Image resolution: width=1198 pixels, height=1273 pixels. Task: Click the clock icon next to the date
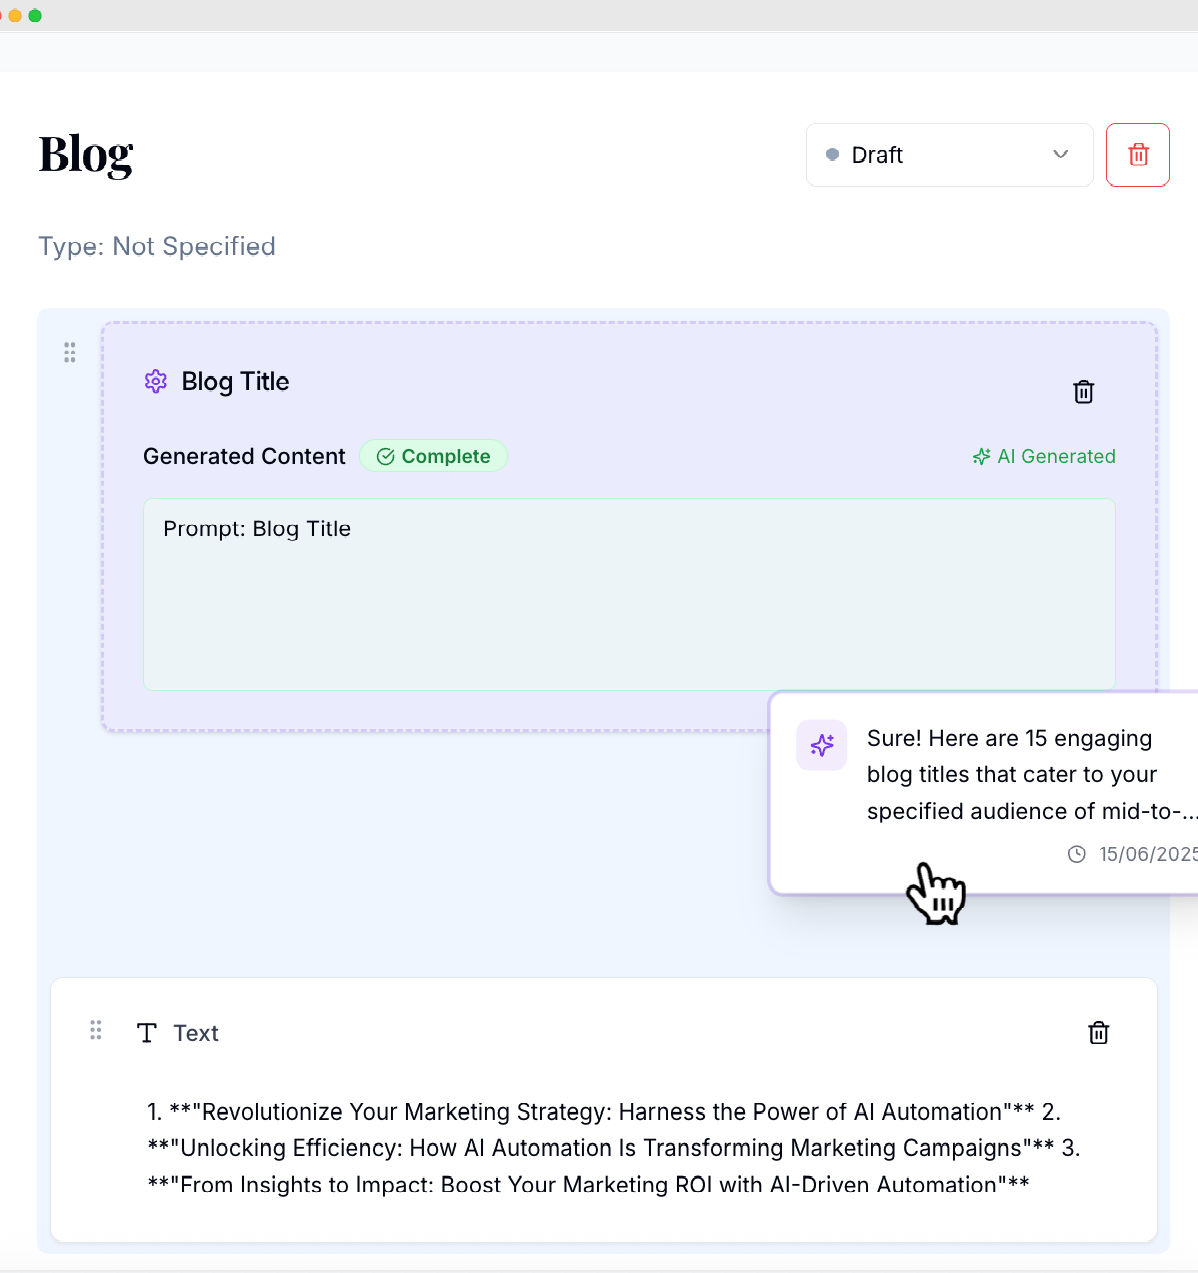pyautogui.click(x=1077, y=854)
